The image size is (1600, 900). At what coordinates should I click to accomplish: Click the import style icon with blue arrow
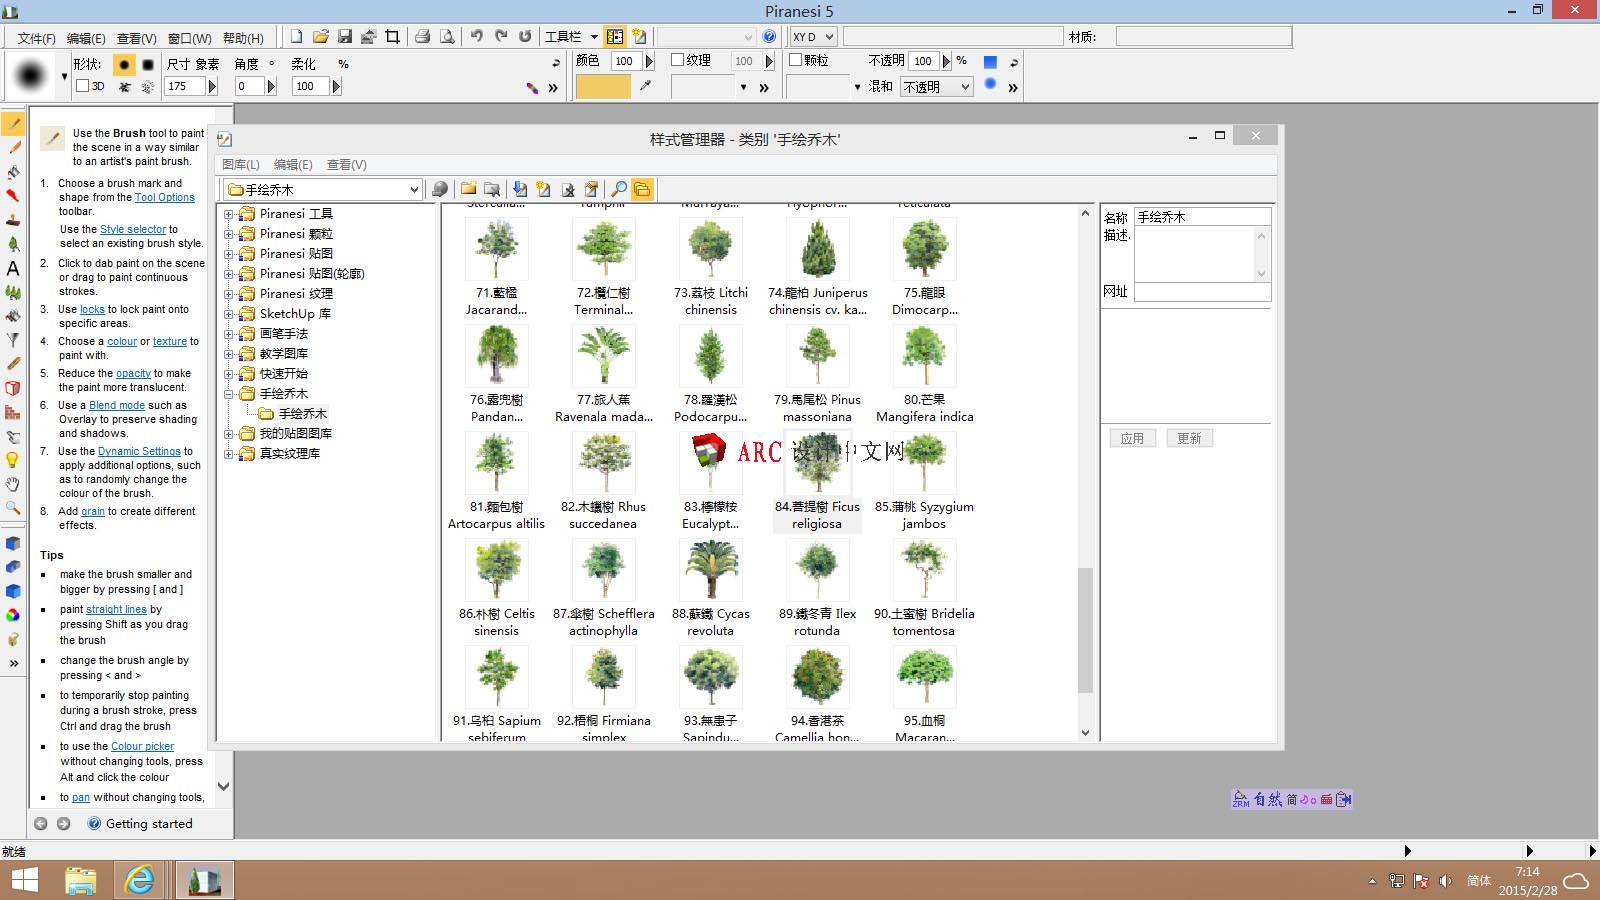(520, 189)
